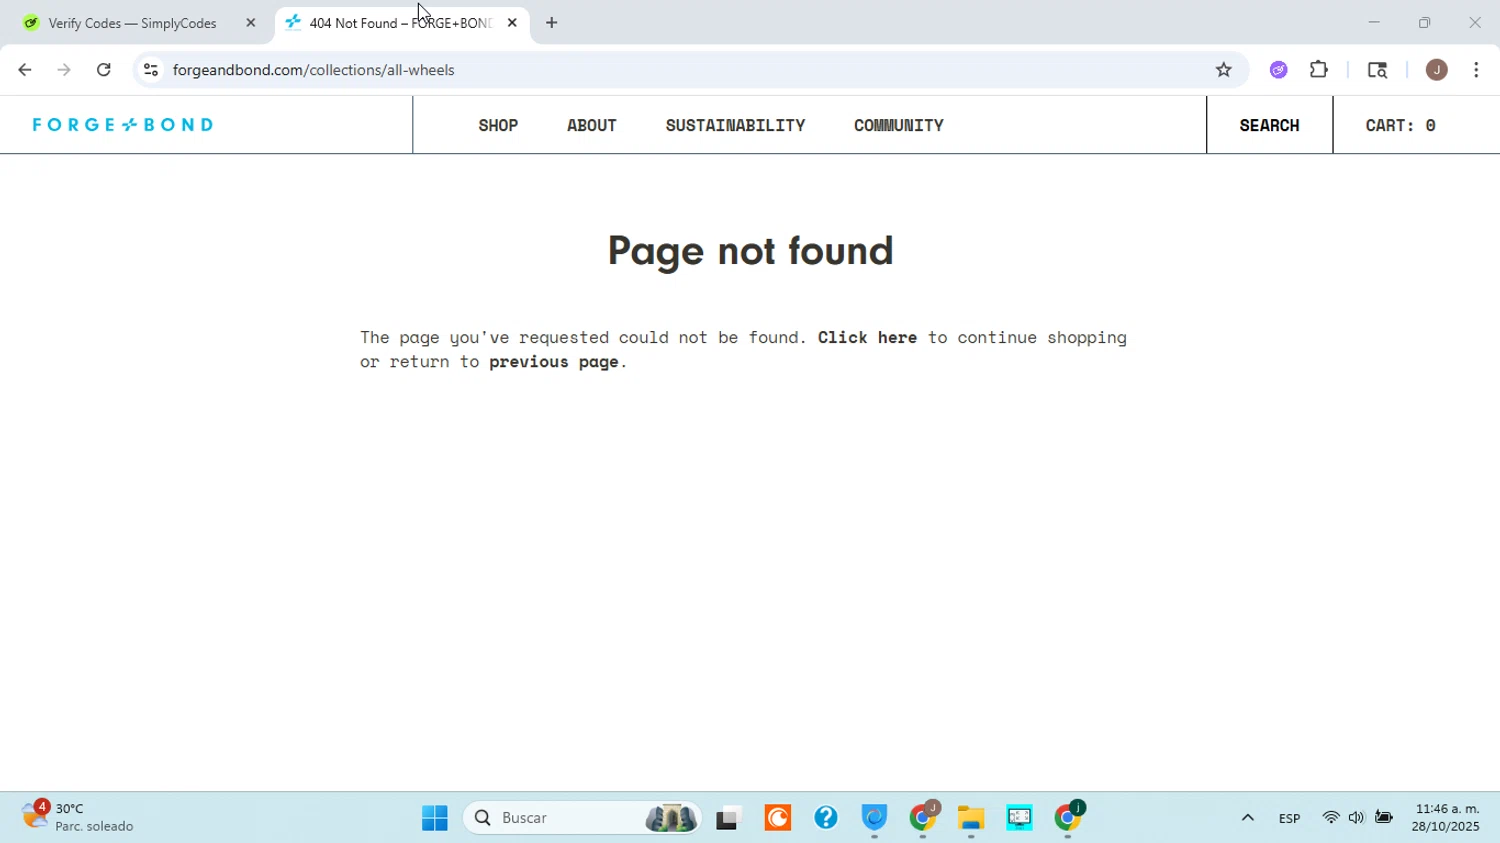Follow the 'Click here' link
1500x843 pixels.
(x=867, y=338)
